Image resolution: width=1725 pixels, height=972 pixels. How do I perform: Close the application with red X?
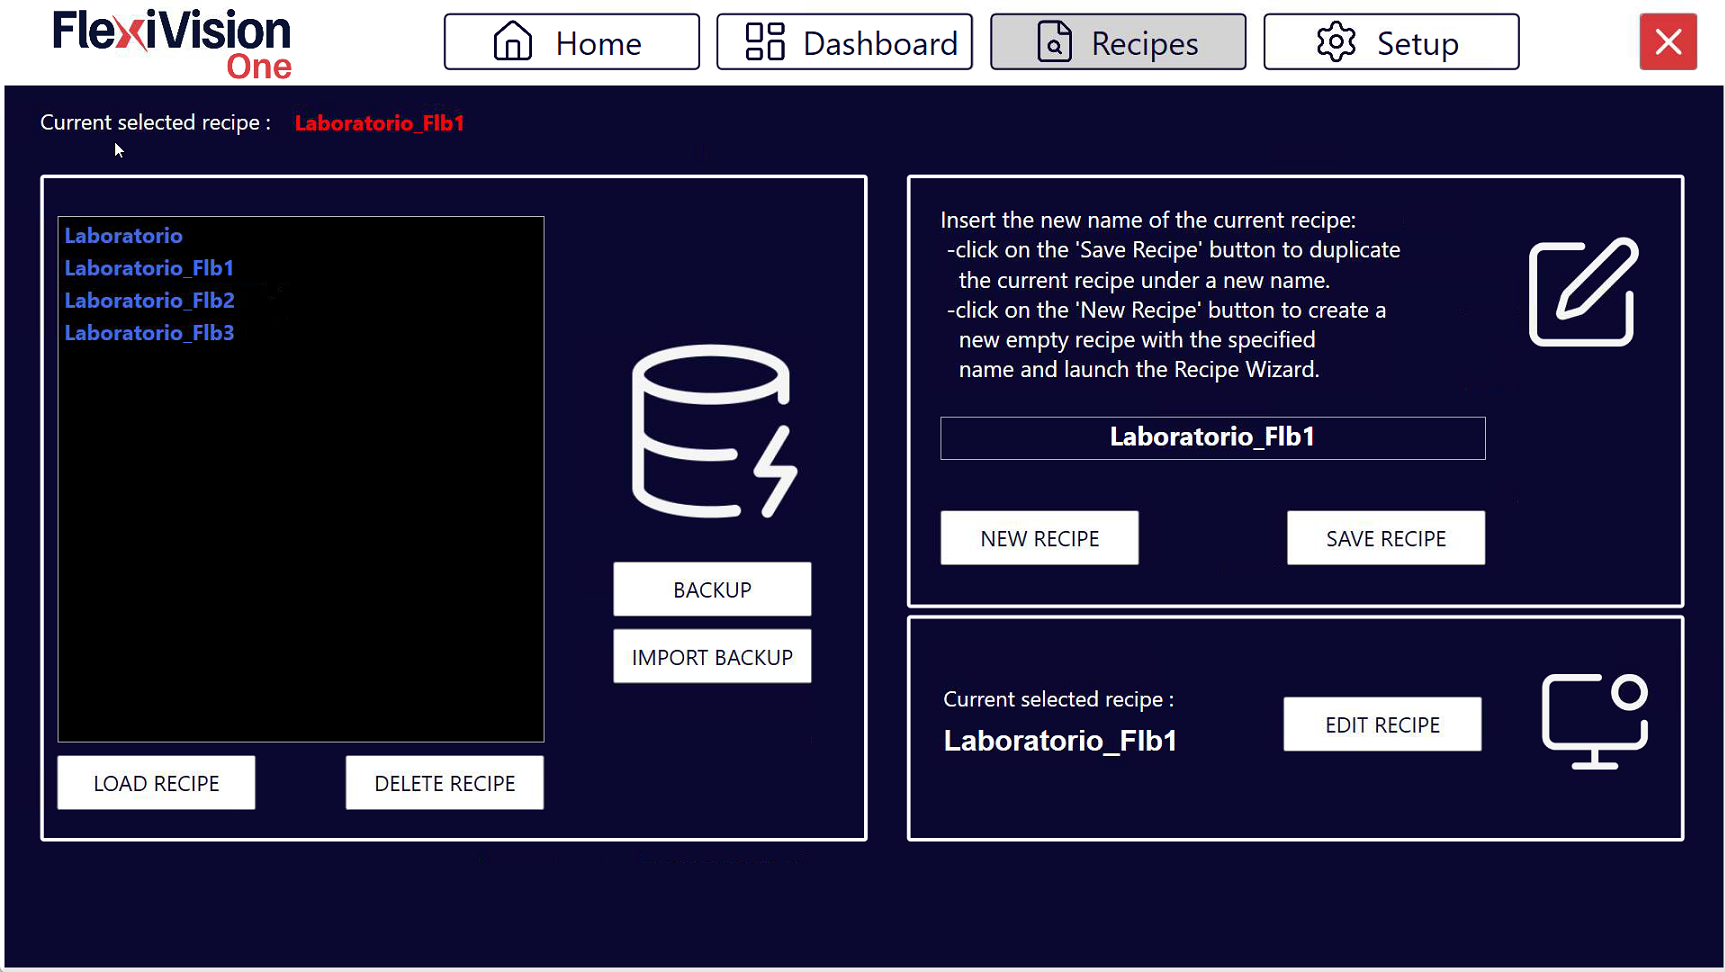coord(1668,42)
